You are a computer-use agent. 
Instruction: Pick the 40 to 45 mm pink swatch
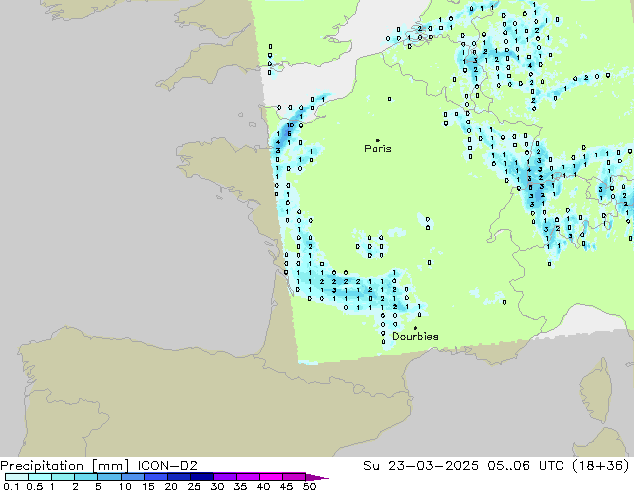pyautogui.click(x=271, y=477)
